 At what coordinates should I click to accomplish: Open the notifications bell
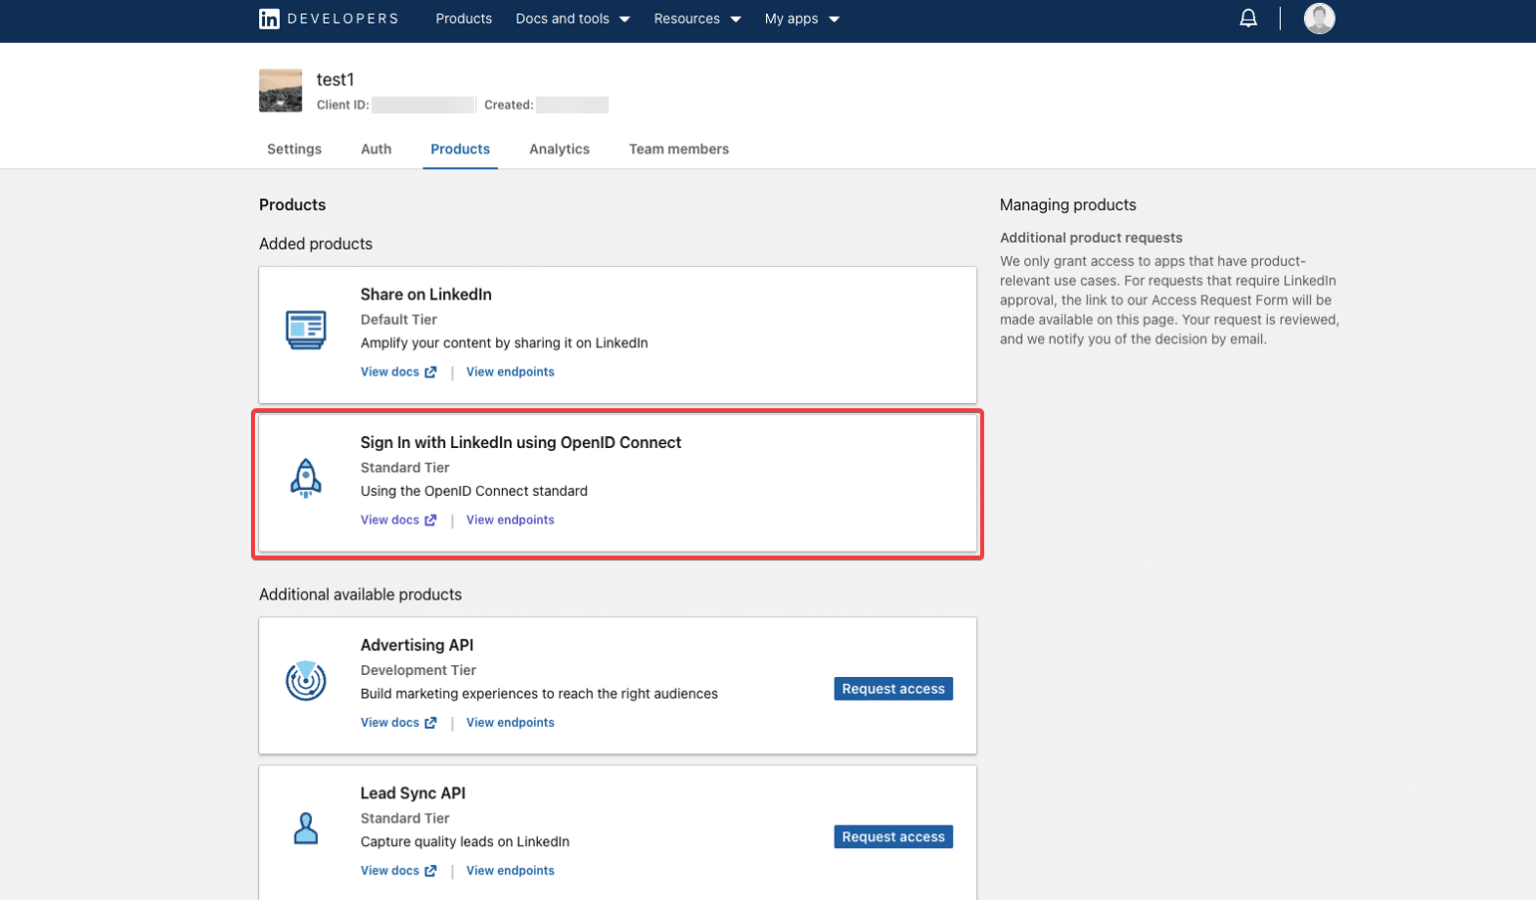[1247, 17]
